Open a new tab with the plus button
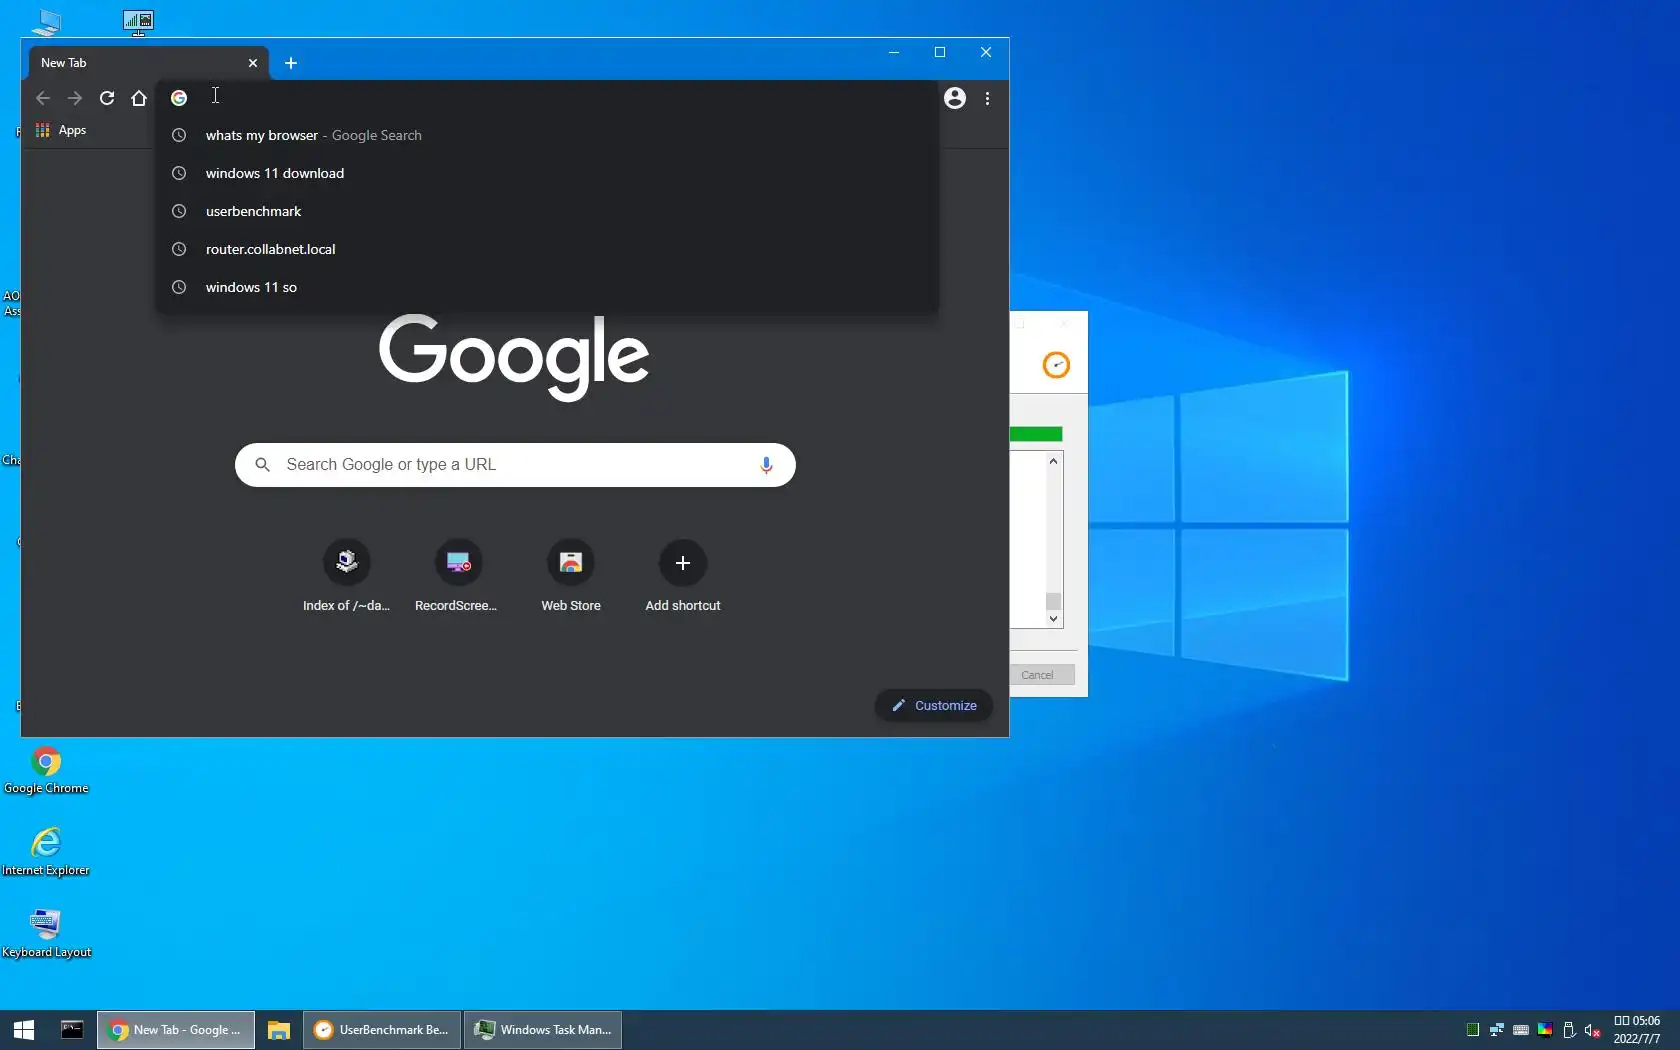The height and width of the screenshot is (1050, 1680). click(x=291, y=63)
